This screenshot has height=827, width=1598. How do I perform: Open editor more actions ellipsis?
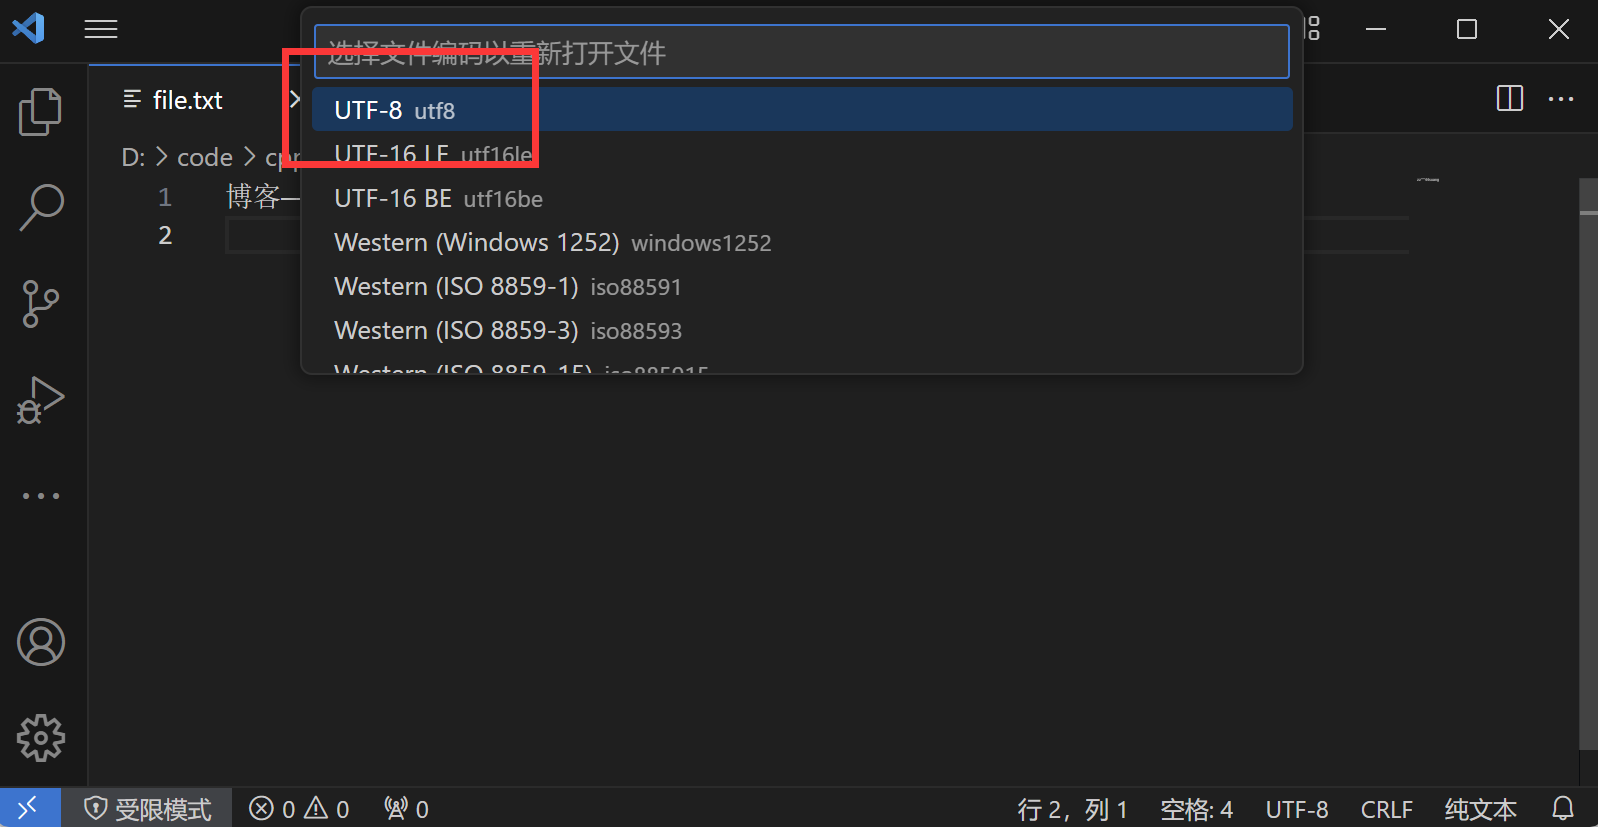pos(1561,99)
